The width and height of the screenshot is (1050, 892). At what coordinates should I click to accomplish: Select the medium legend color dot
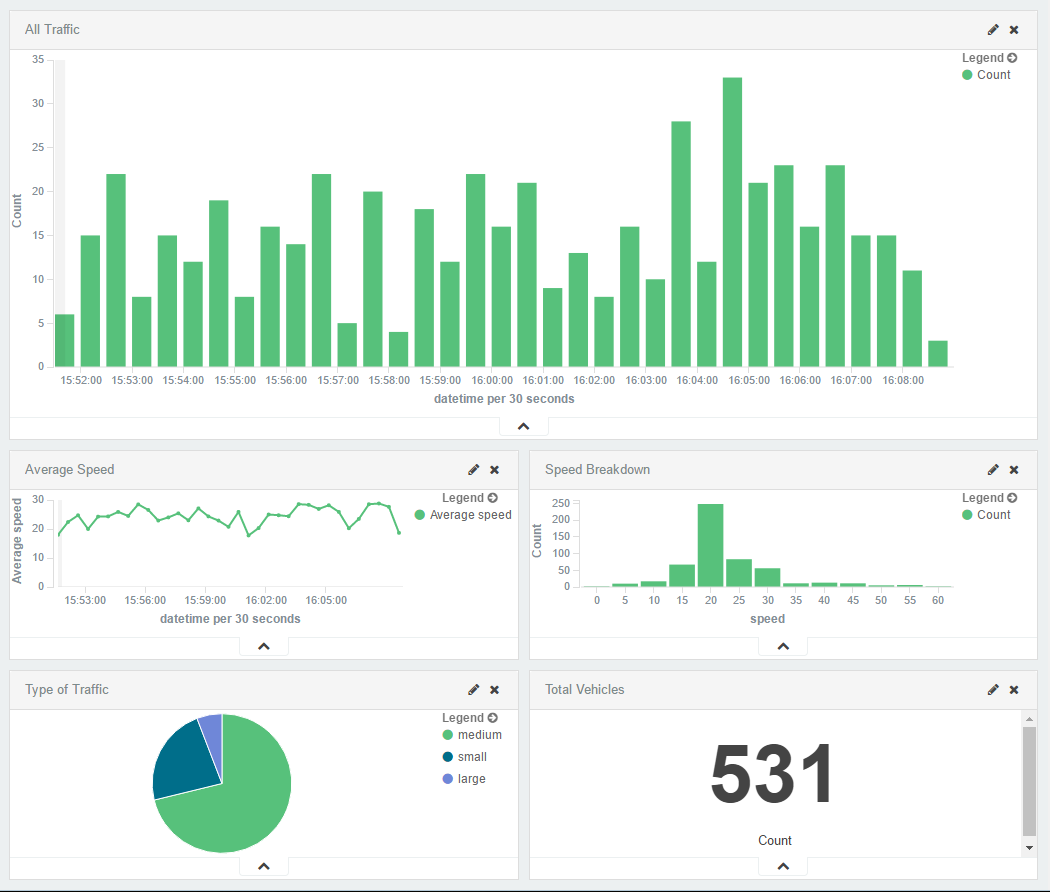coord(448,735)
